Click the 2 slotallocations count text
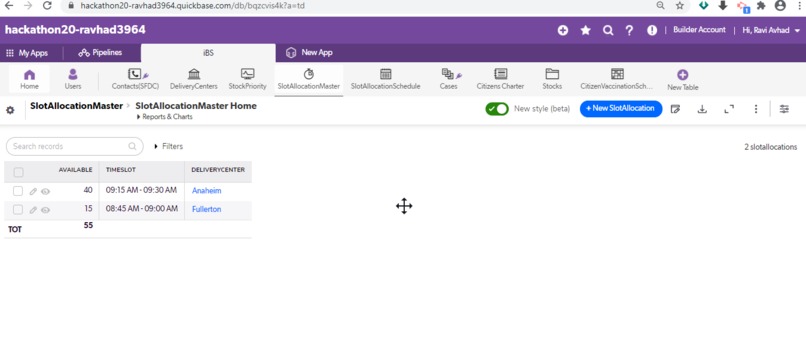This screenshot has width=806, height=364. (771, 147)
